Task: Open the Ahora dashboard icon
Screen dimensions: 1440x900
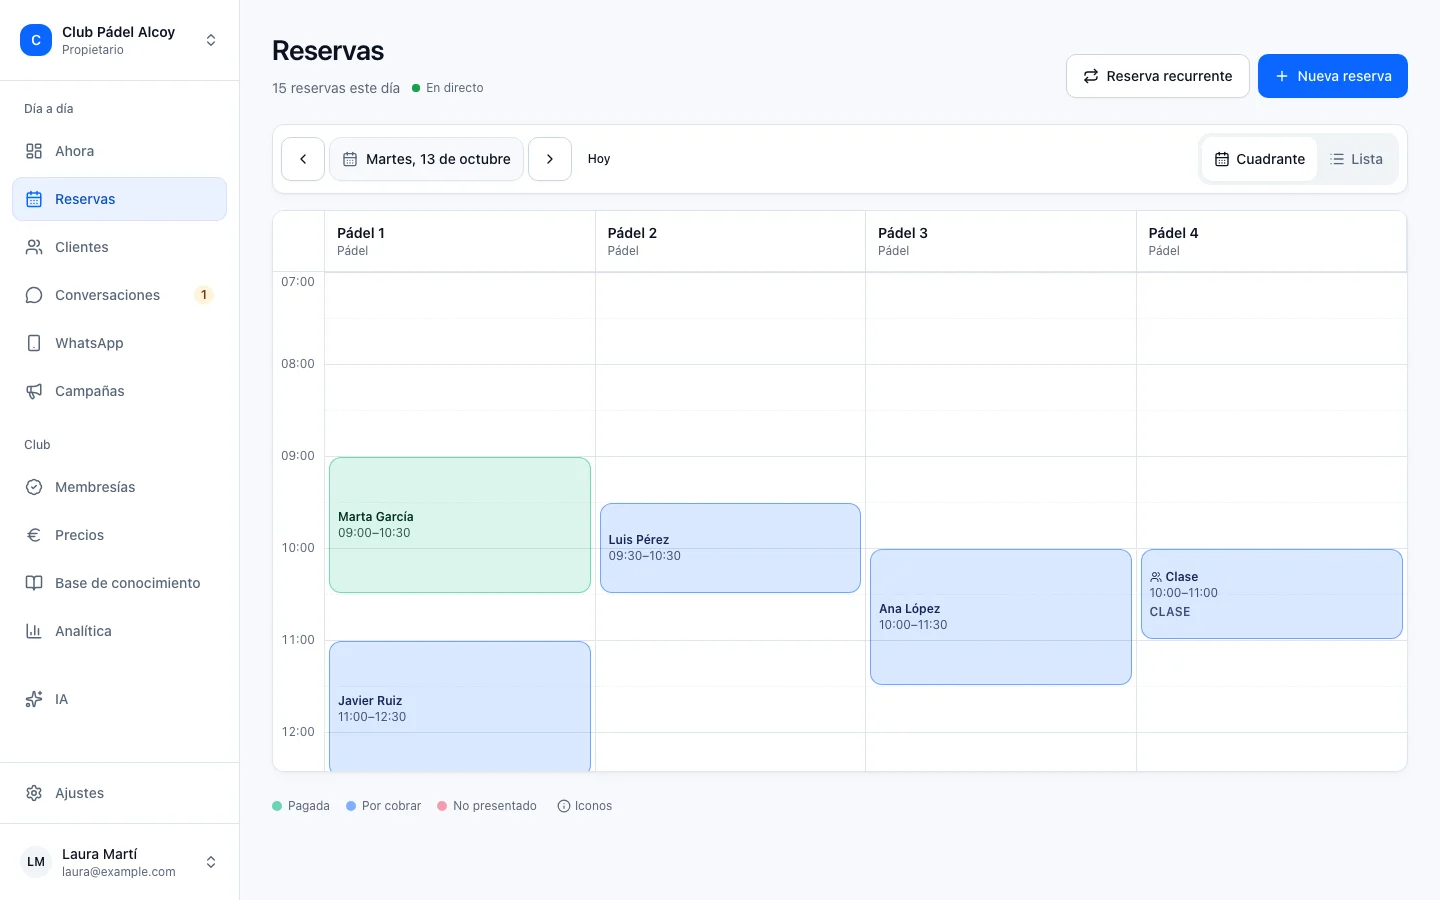Action: [x=34, y=151]
